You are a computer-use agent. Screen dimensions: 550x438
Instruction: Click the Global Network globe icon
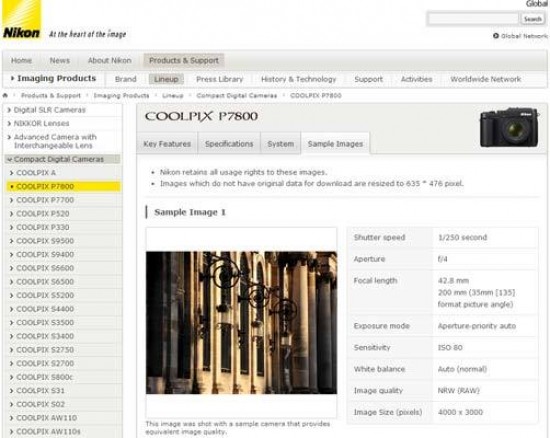point(496,36)
